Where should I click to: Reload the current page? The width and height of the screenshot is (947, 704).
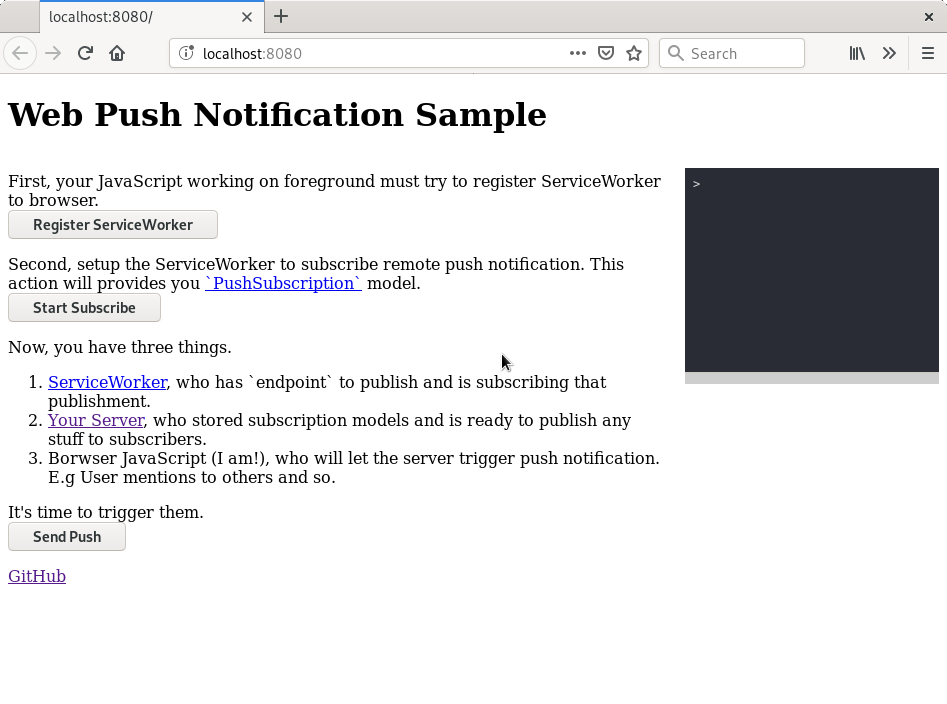click(x=84, y=52)
